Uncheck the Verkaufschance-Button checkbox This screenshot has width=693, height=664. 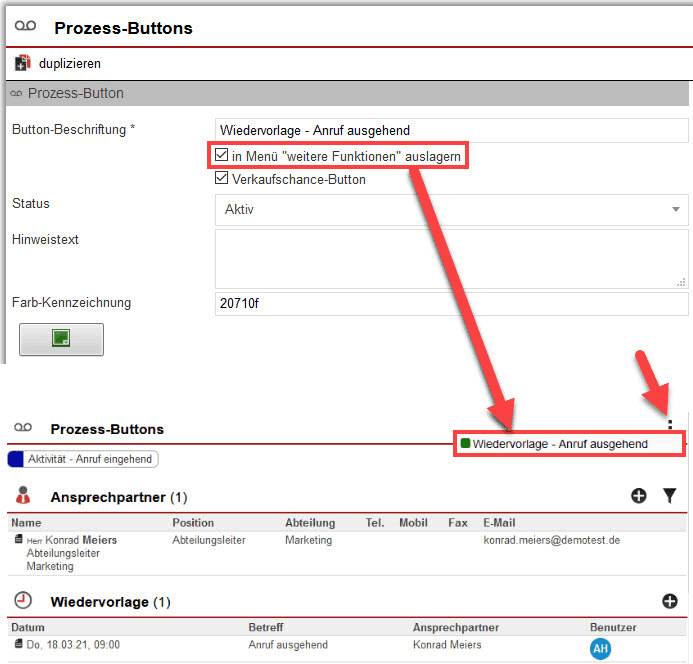coord(222,180)
